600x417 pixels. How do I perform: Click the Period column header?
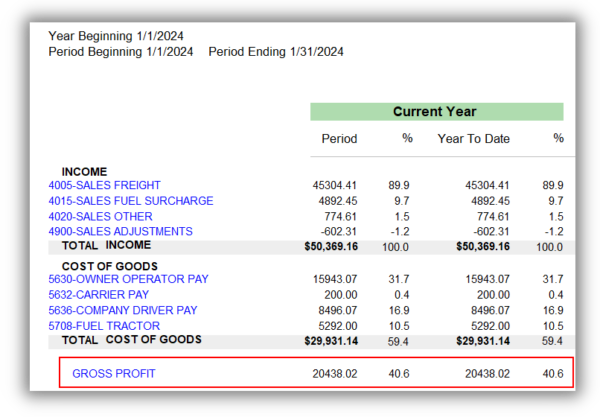tap(339, 138)
